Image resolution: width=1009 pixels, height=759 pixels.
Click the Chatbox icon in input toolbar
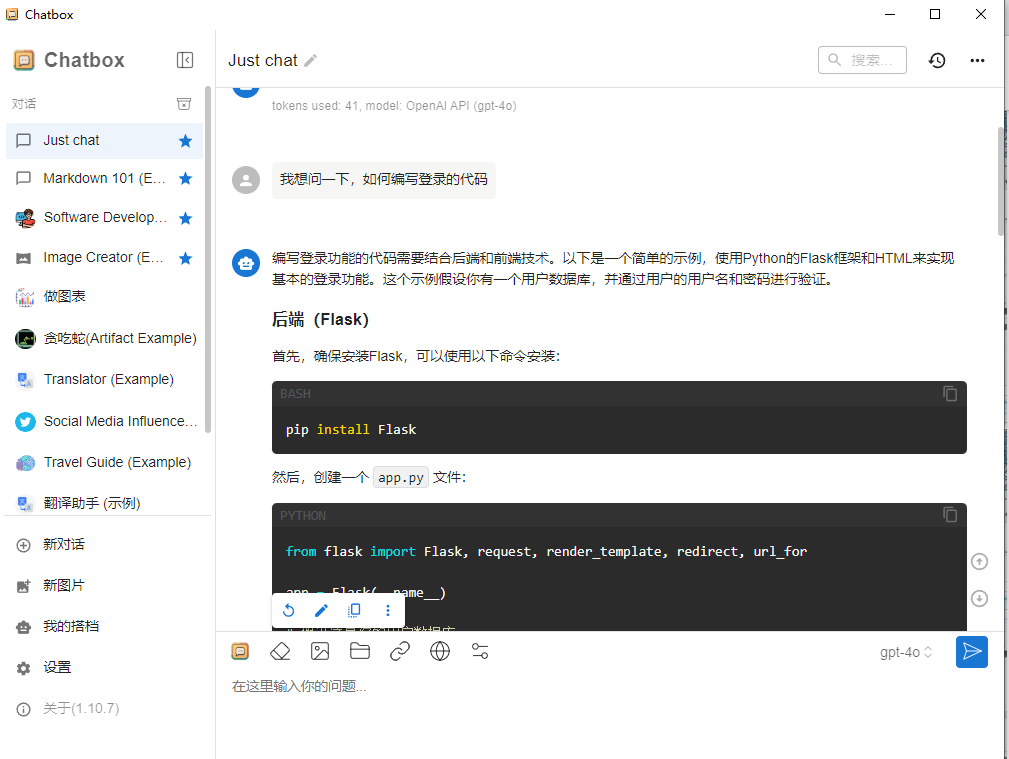[x=240, y=651]
